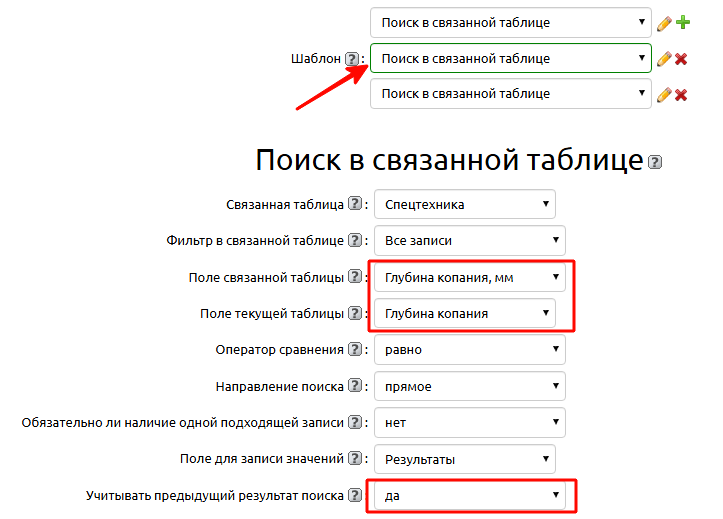Click the pencil edit icon on third template row

[x=664, y=95]
